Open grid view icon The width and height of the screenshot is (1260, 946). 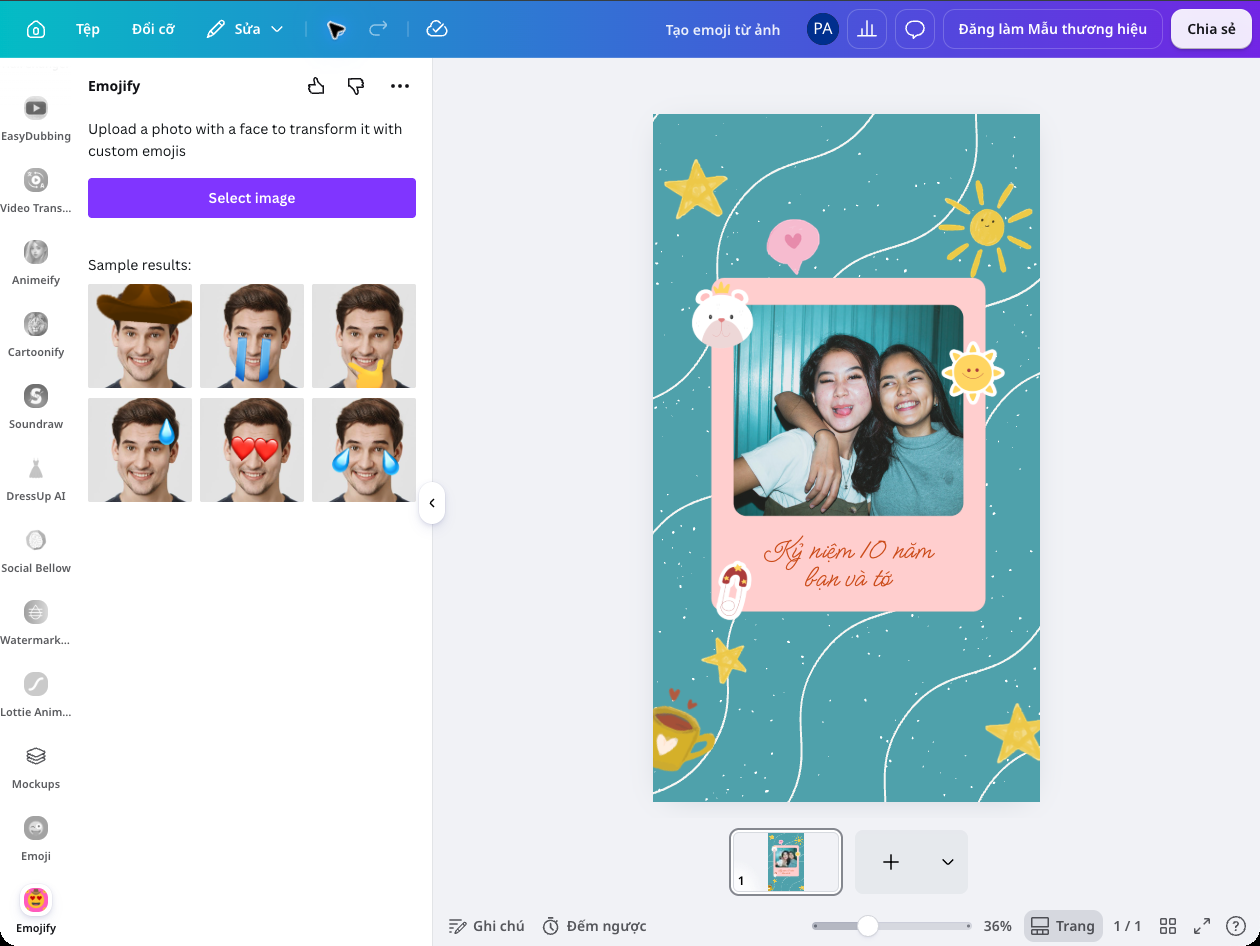(1167, 926)
